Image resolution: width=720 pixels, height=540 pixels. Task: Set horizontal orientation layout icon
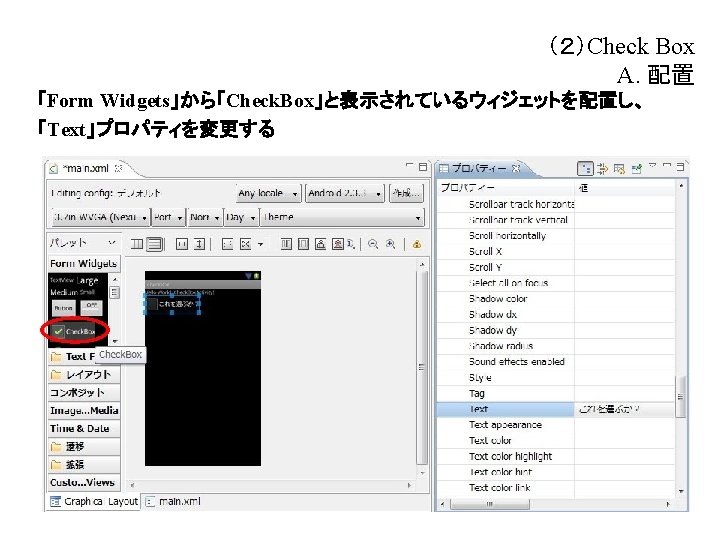click(137, 244)
